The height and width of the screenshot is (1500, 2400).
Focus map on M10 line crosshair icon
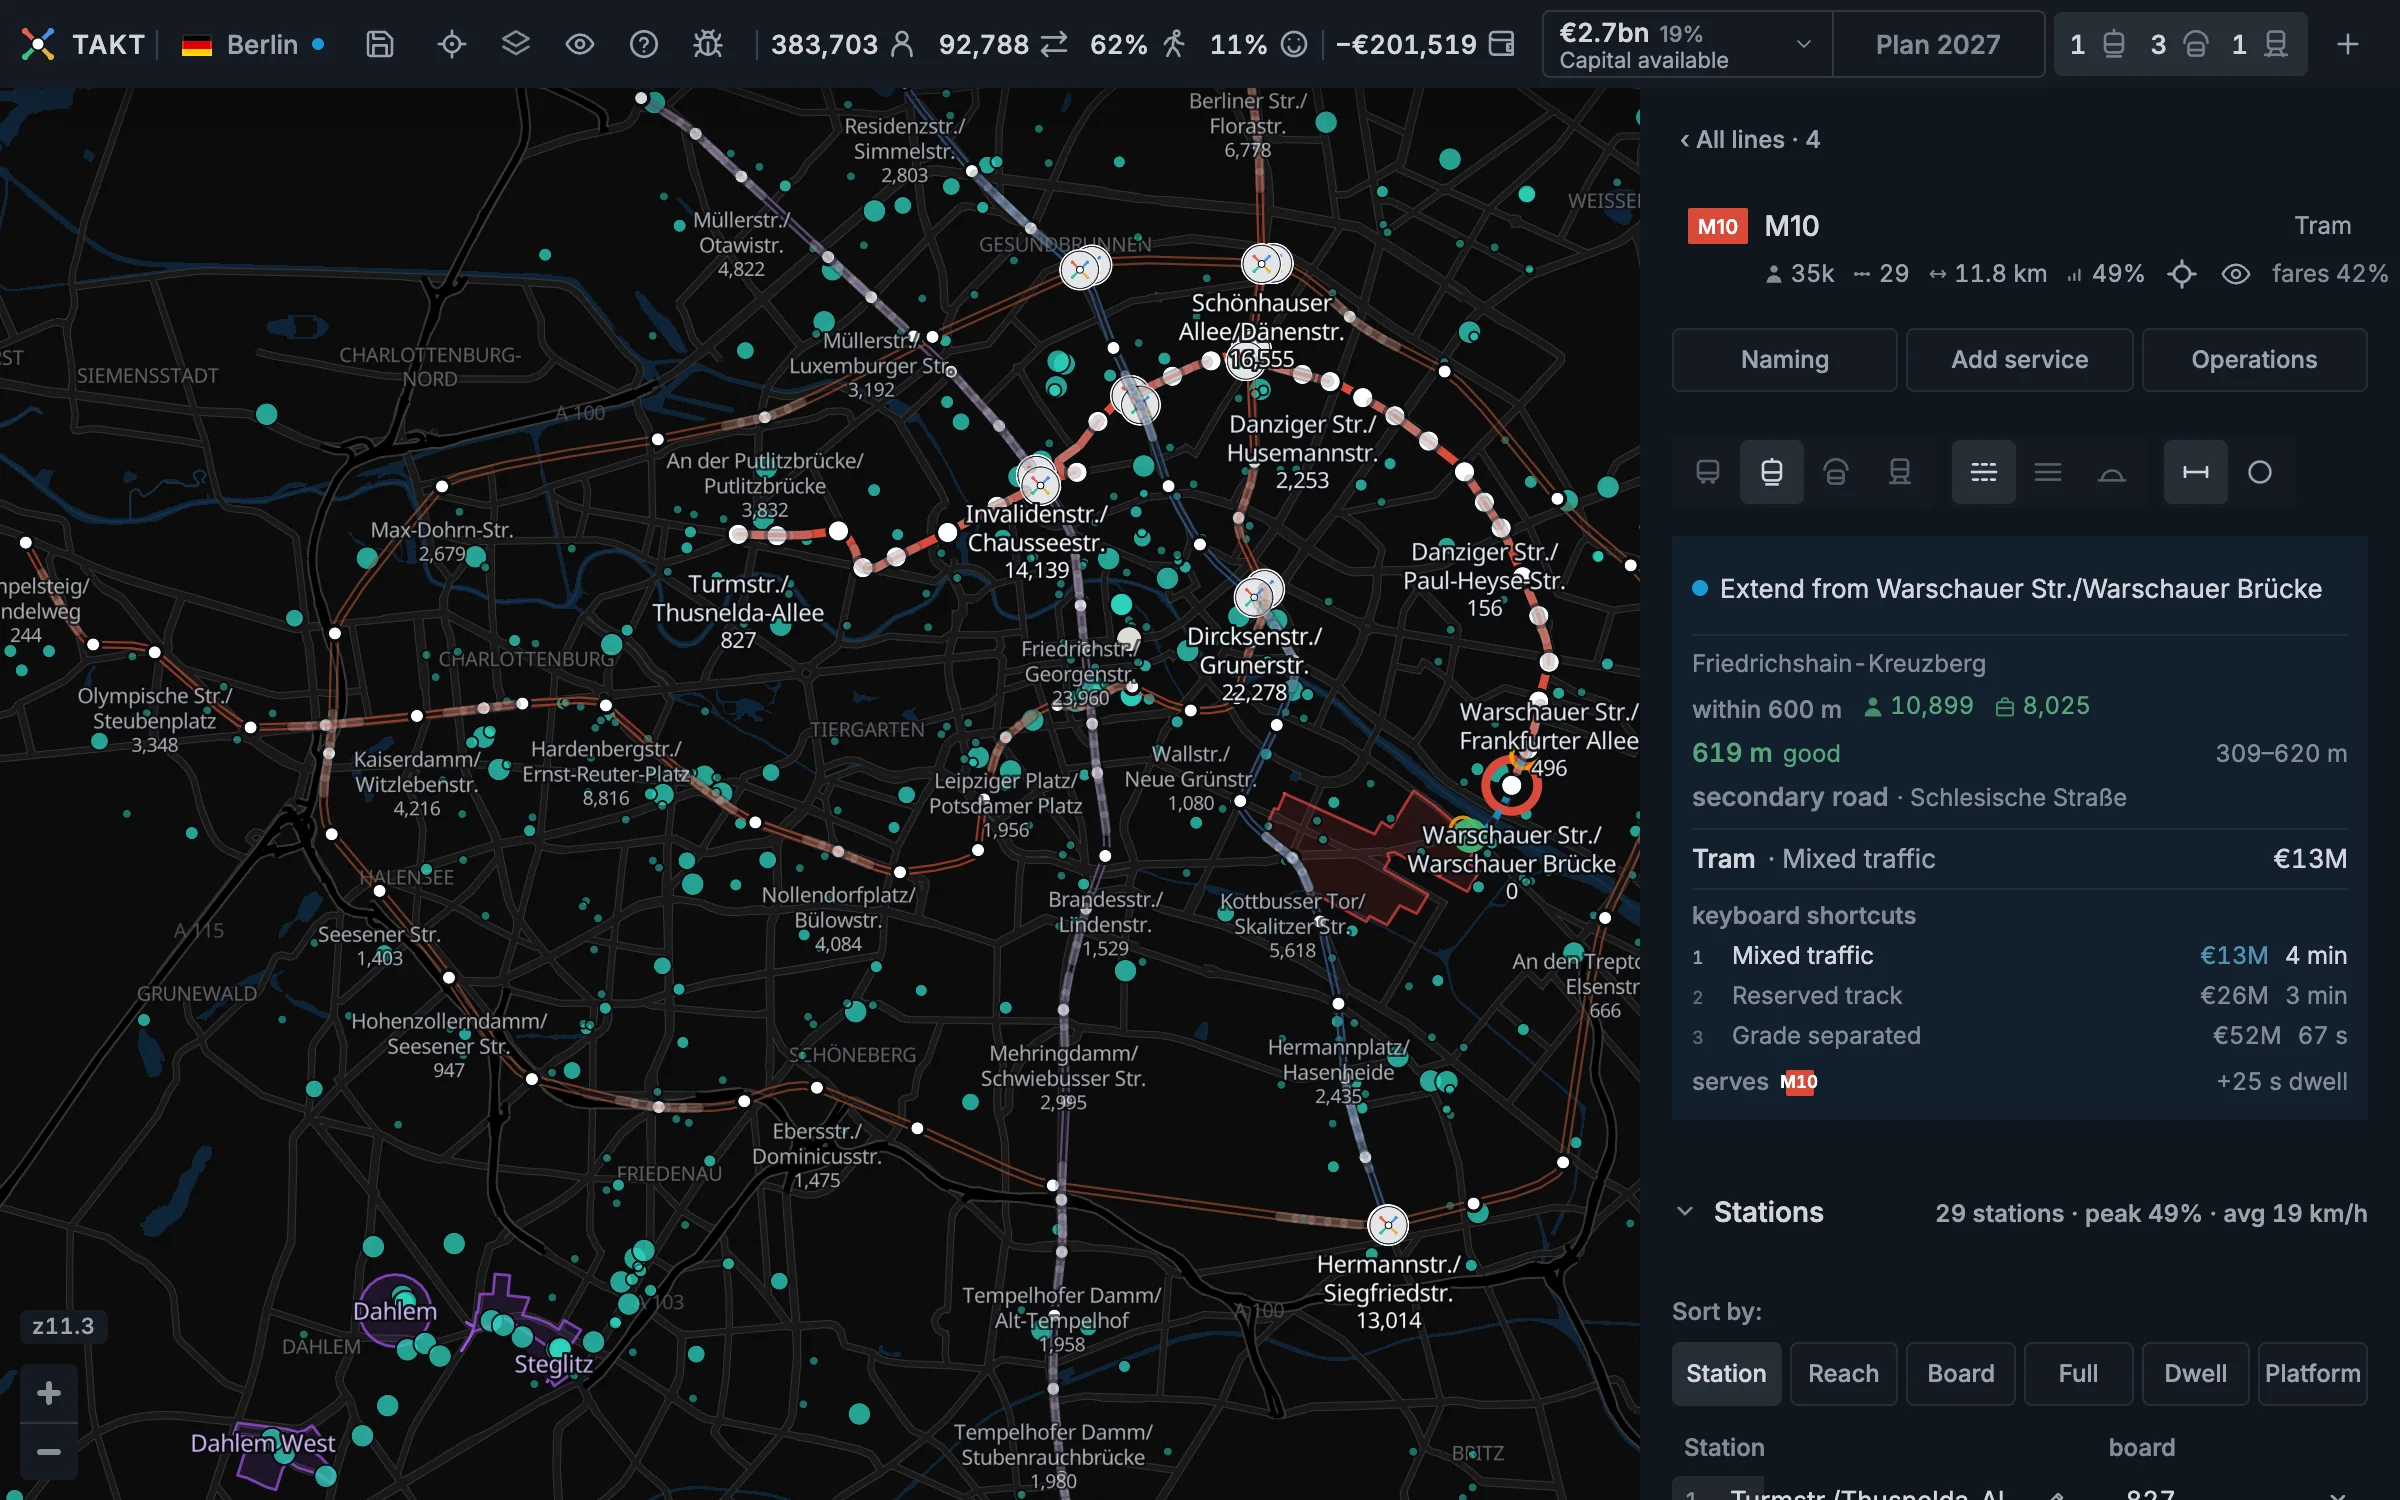[x=2182, y=274]
